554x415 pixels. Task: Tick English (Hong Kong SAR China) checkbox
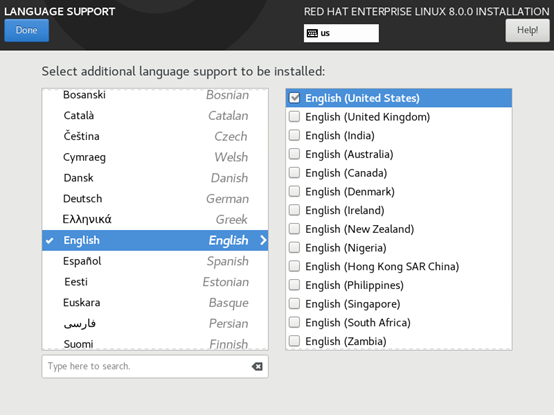pyautogui.click(x=294, y=266)
